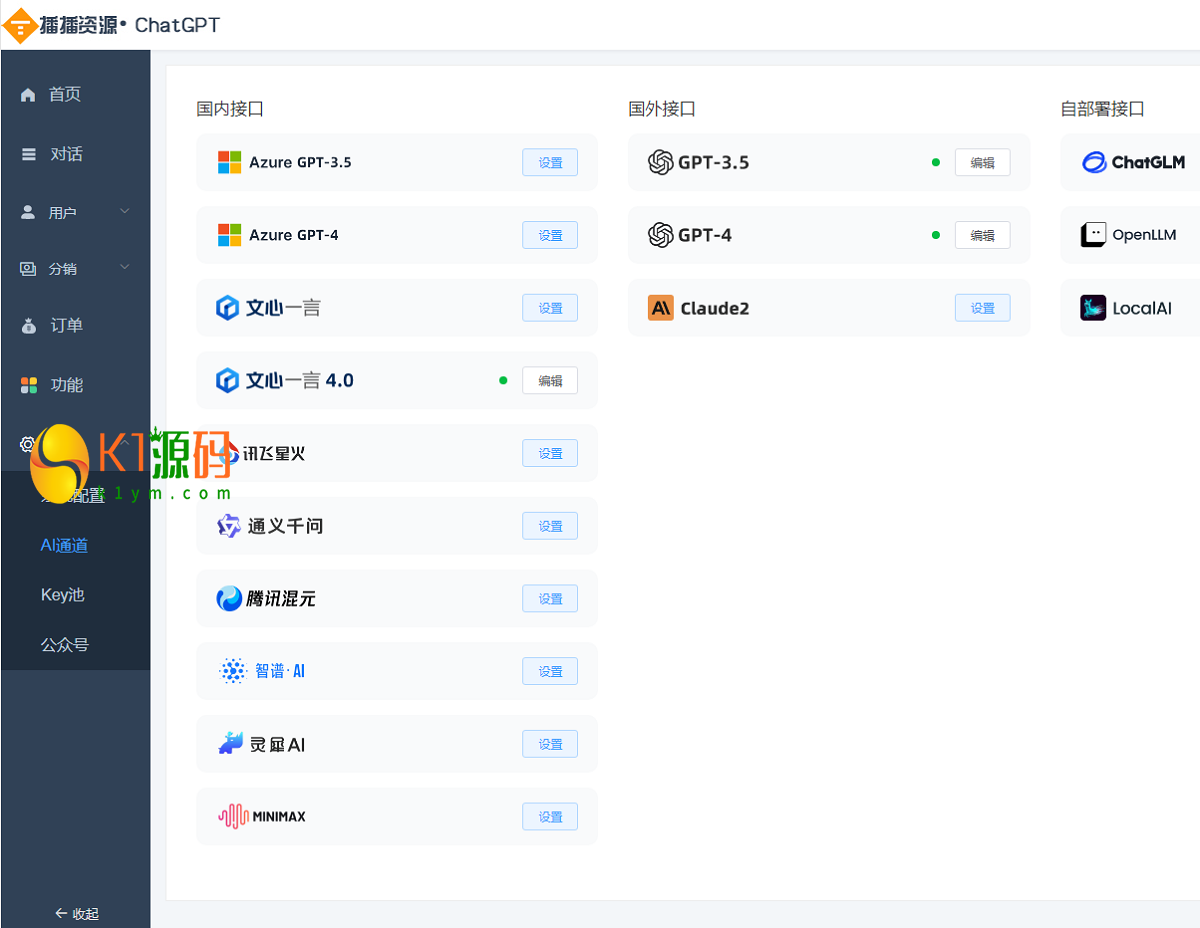Click the 分销 icon in sidebar
This screenshot has width=1200, height=928.
(28, 269)
